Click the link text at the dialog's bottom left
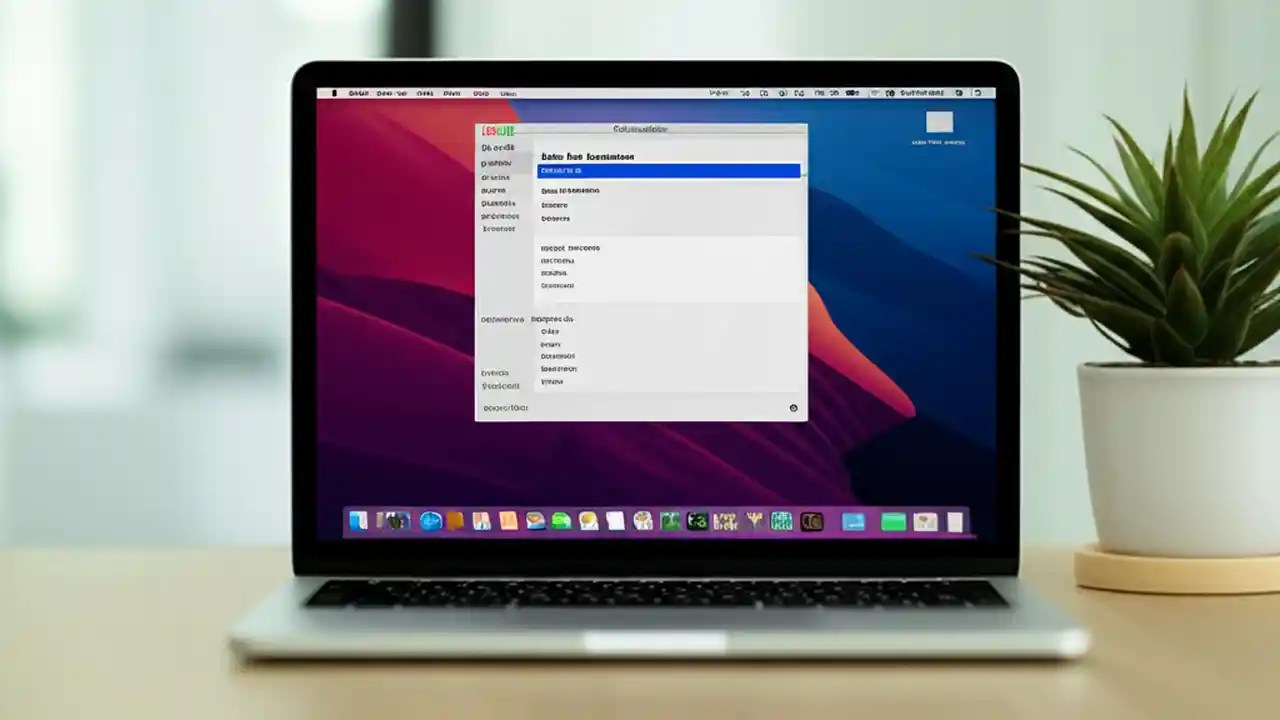 [x=506, y=408]
